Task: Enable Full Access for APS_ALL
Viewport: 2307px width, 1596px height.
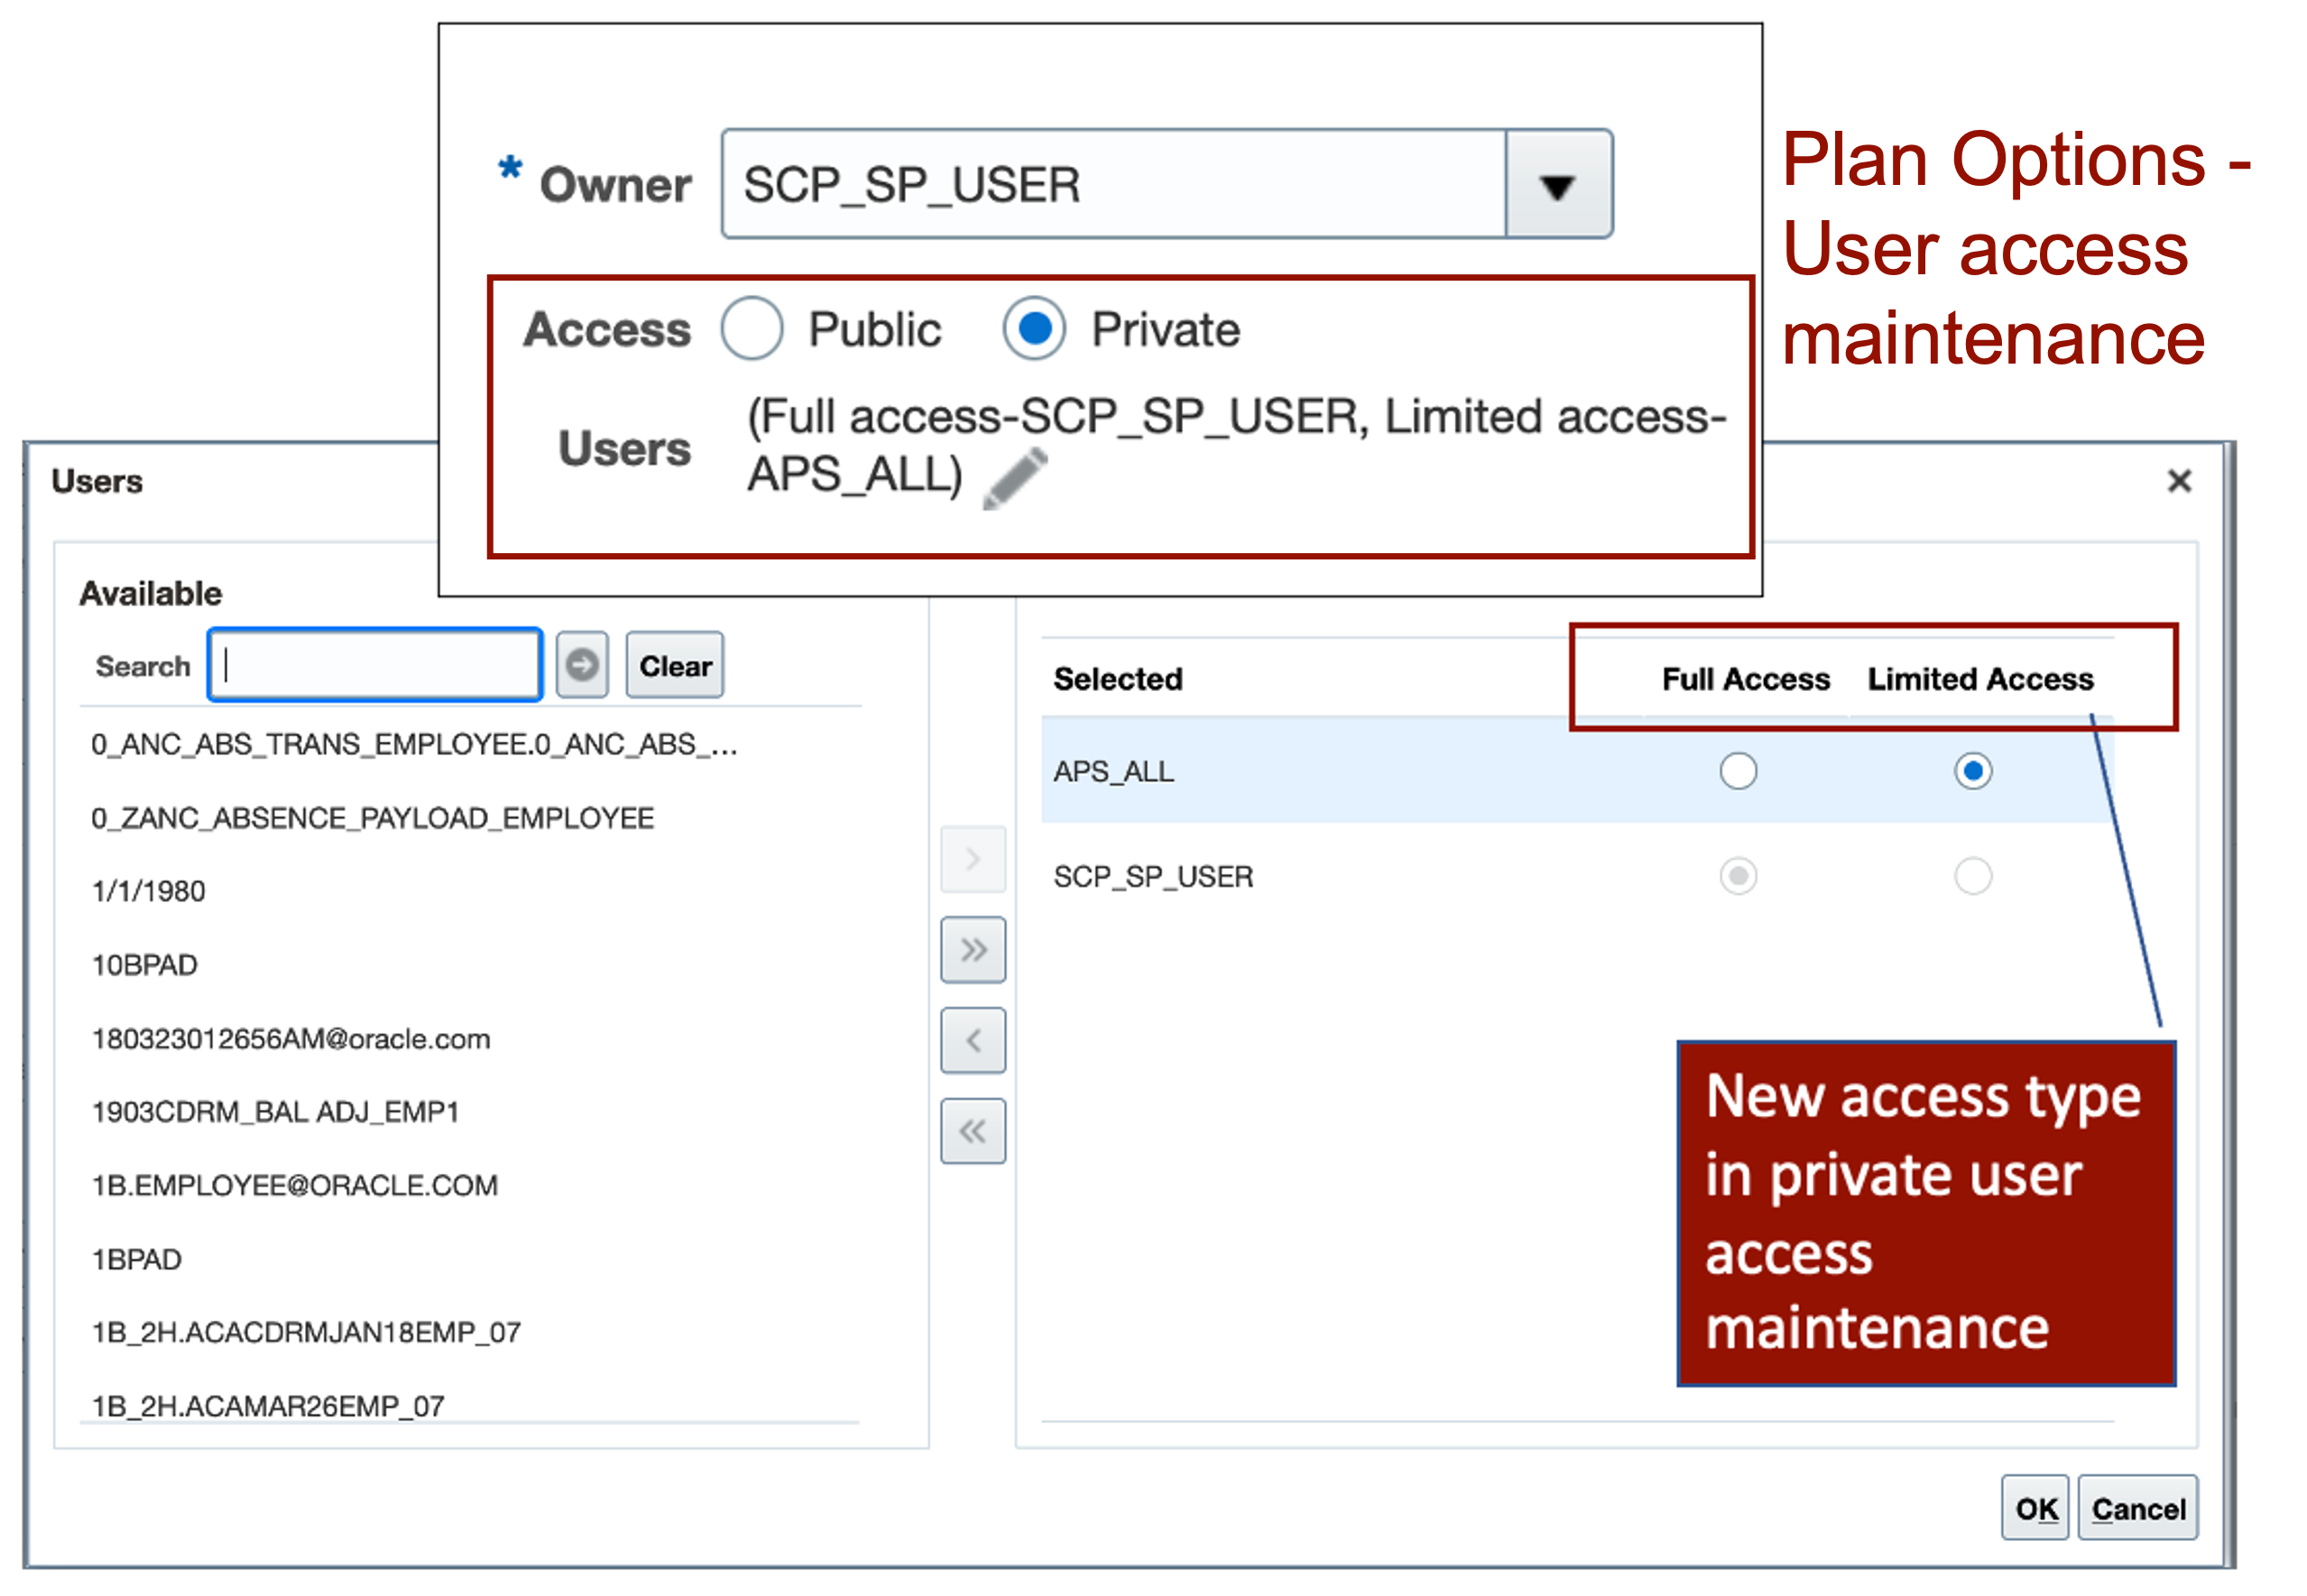Action: pyautogui.click(x=1737, y=771)
